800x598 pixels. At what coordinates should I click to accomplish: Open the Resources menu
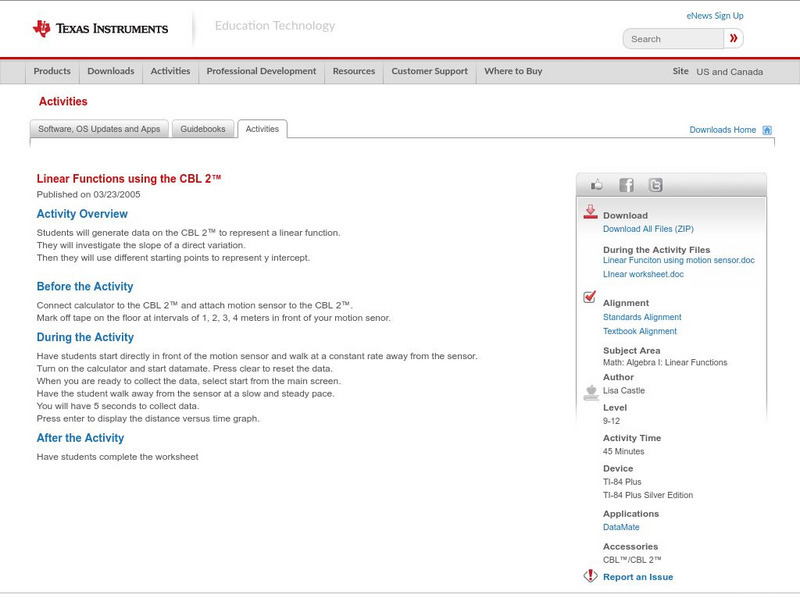click(354, 71)
